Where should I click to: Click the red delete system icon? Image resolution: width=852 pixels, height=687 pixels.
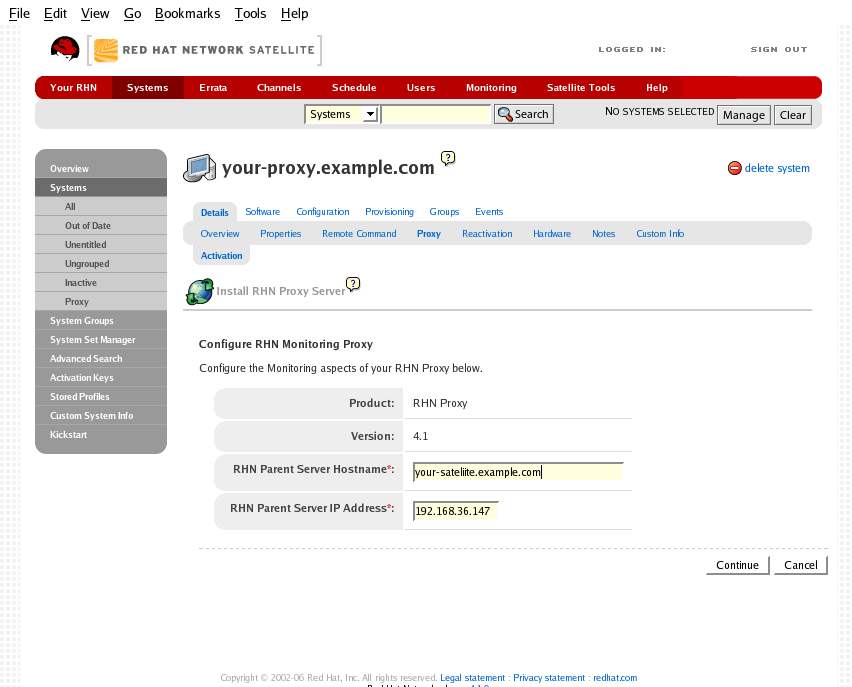coord(735,168)
